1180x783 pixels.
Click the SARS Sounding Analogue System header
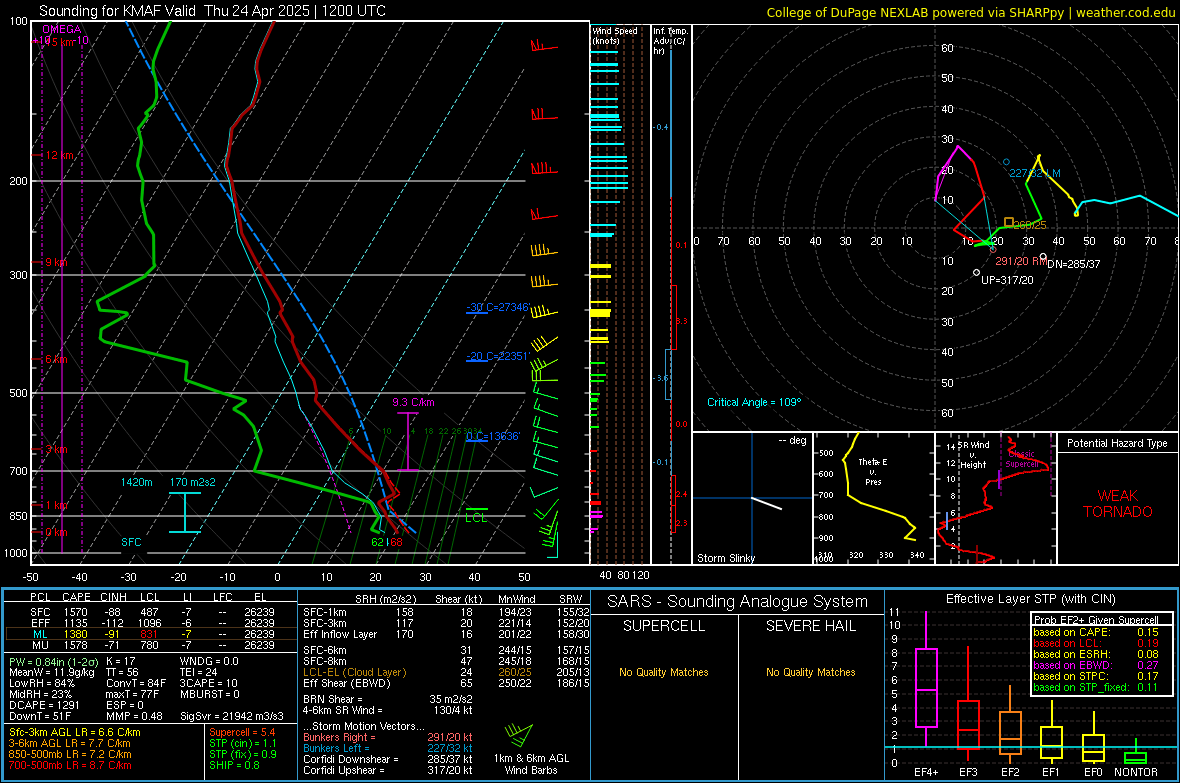tap(738, 602)
